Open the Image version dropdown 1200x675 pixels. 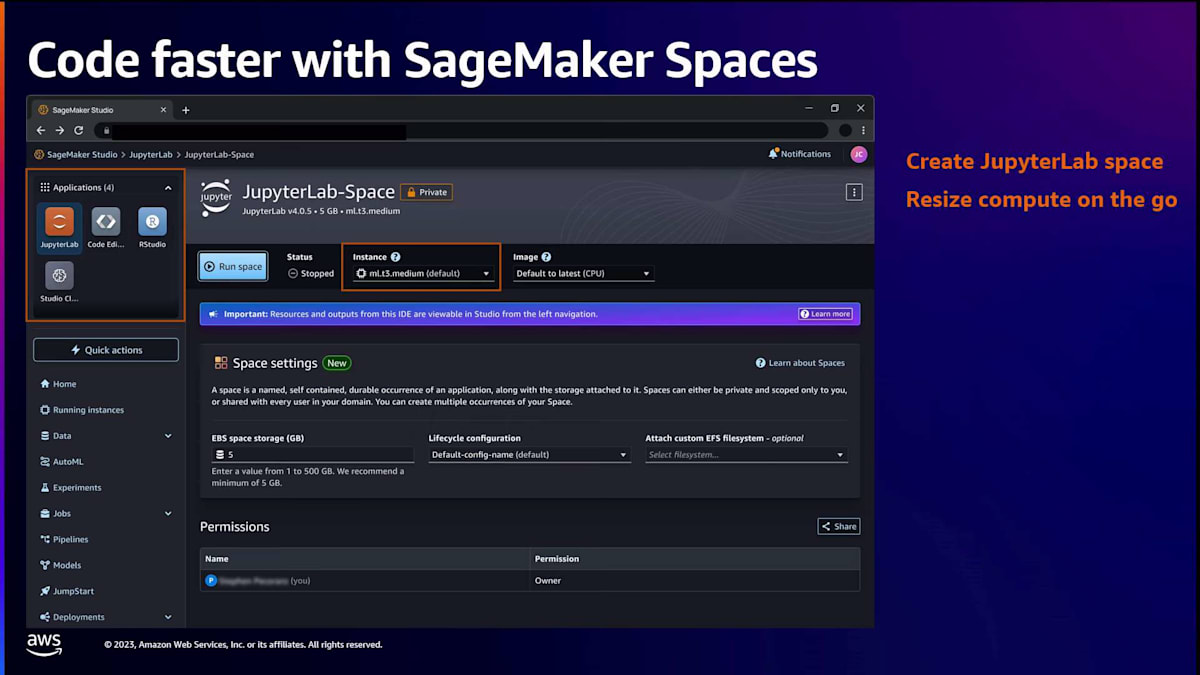pyautogui.click(x=584, y=273)
